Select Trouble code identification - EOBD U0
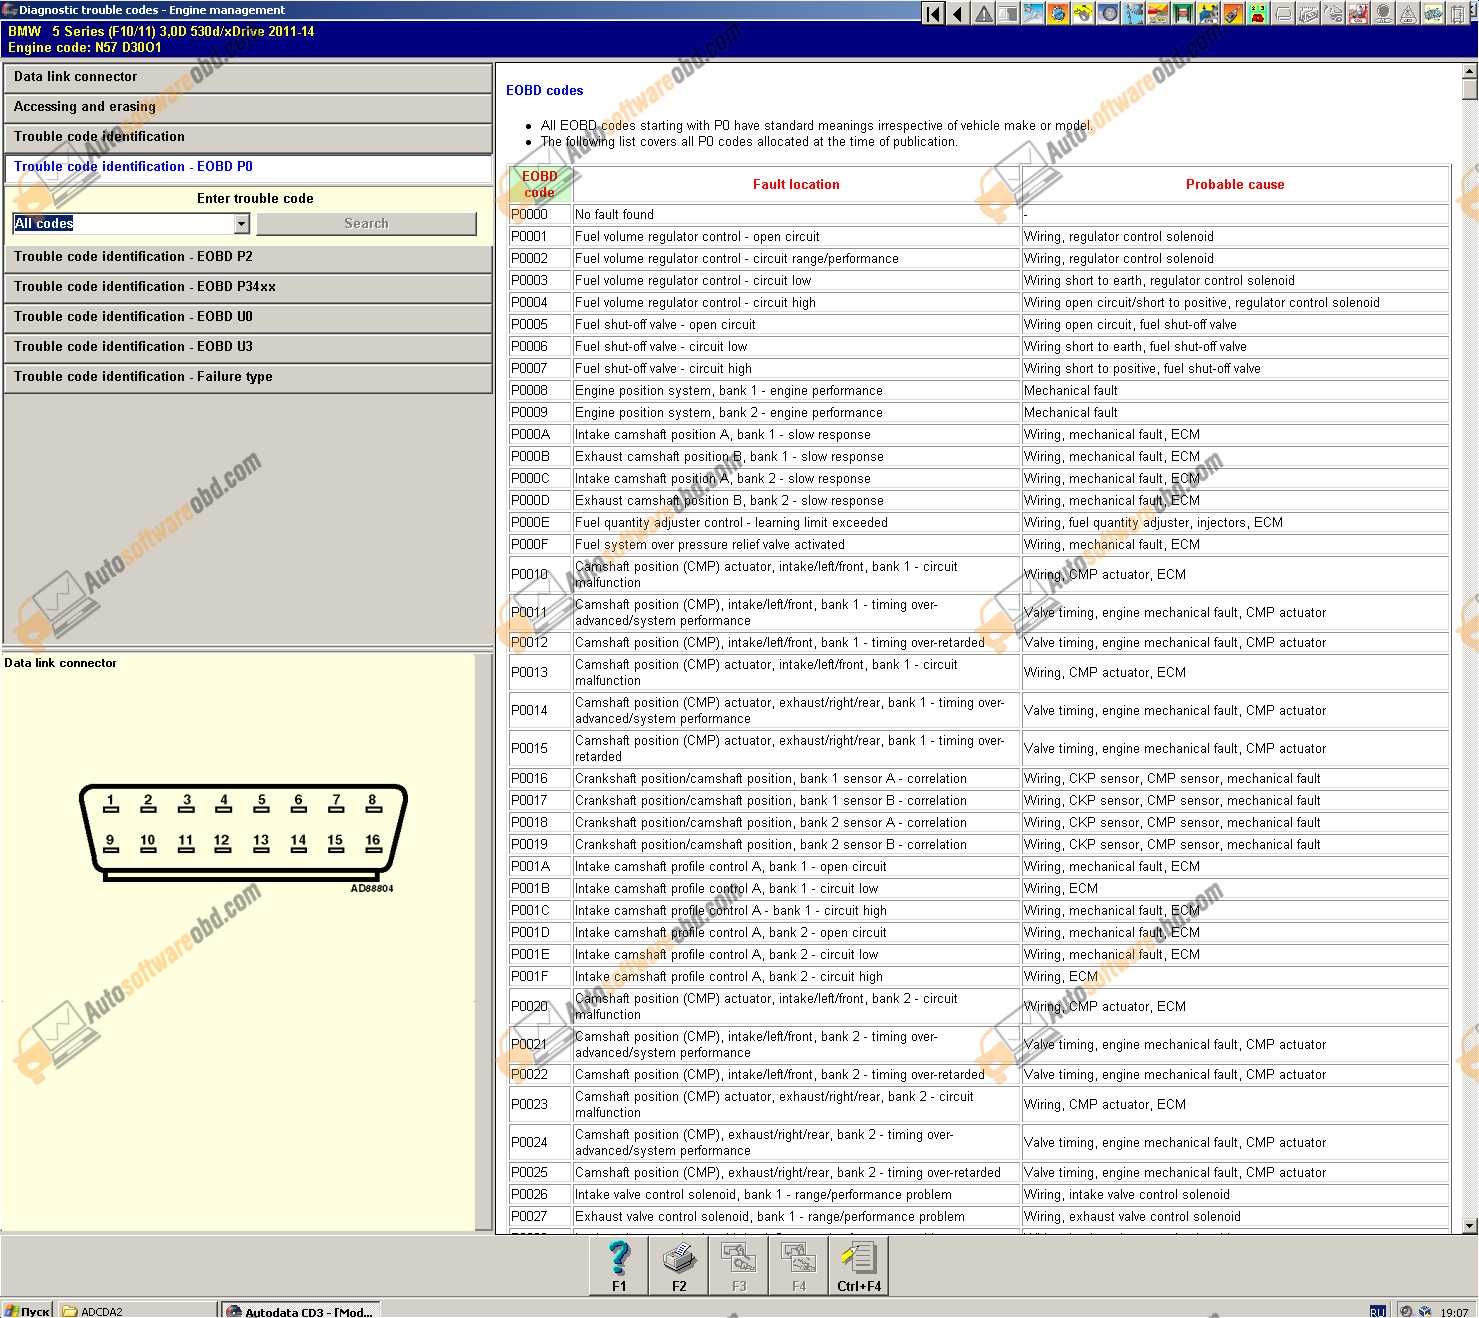 click(x=248, y=317)
